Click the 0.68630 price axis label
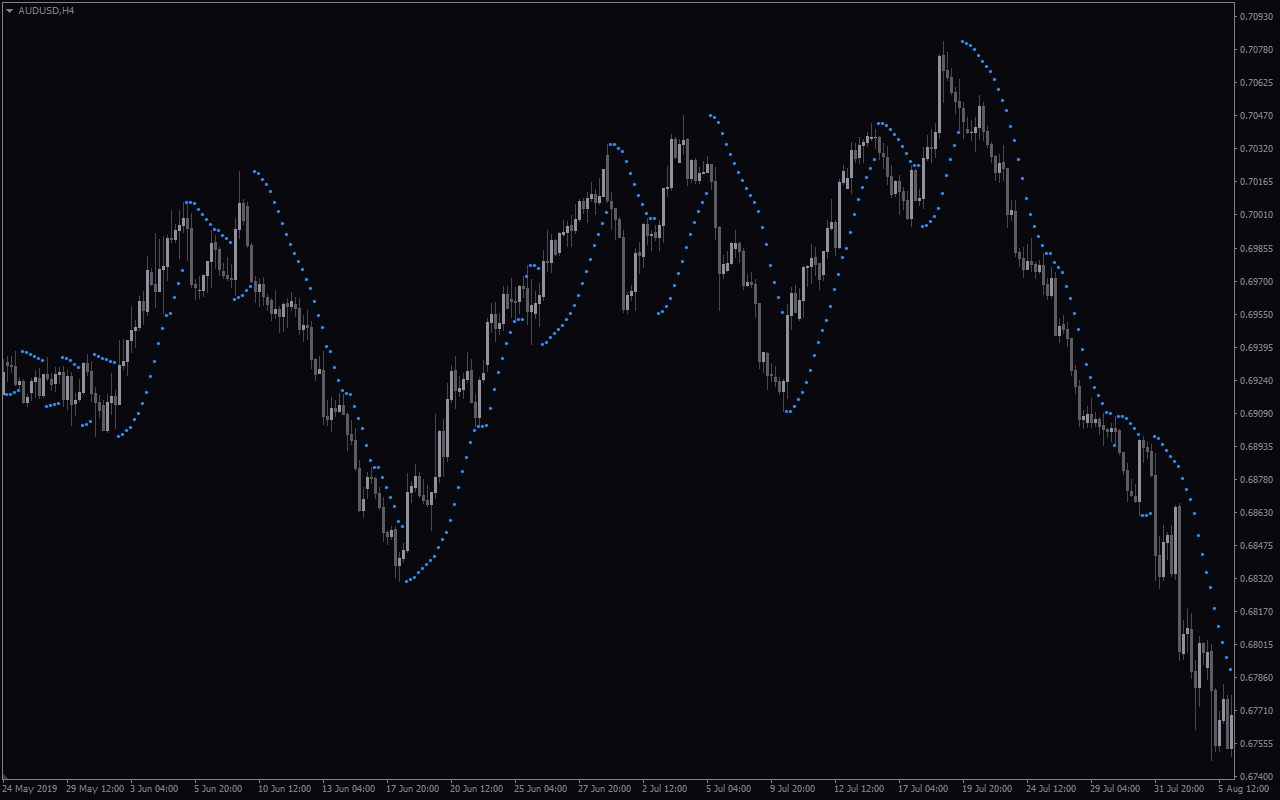 click(x=1256, y=512)
